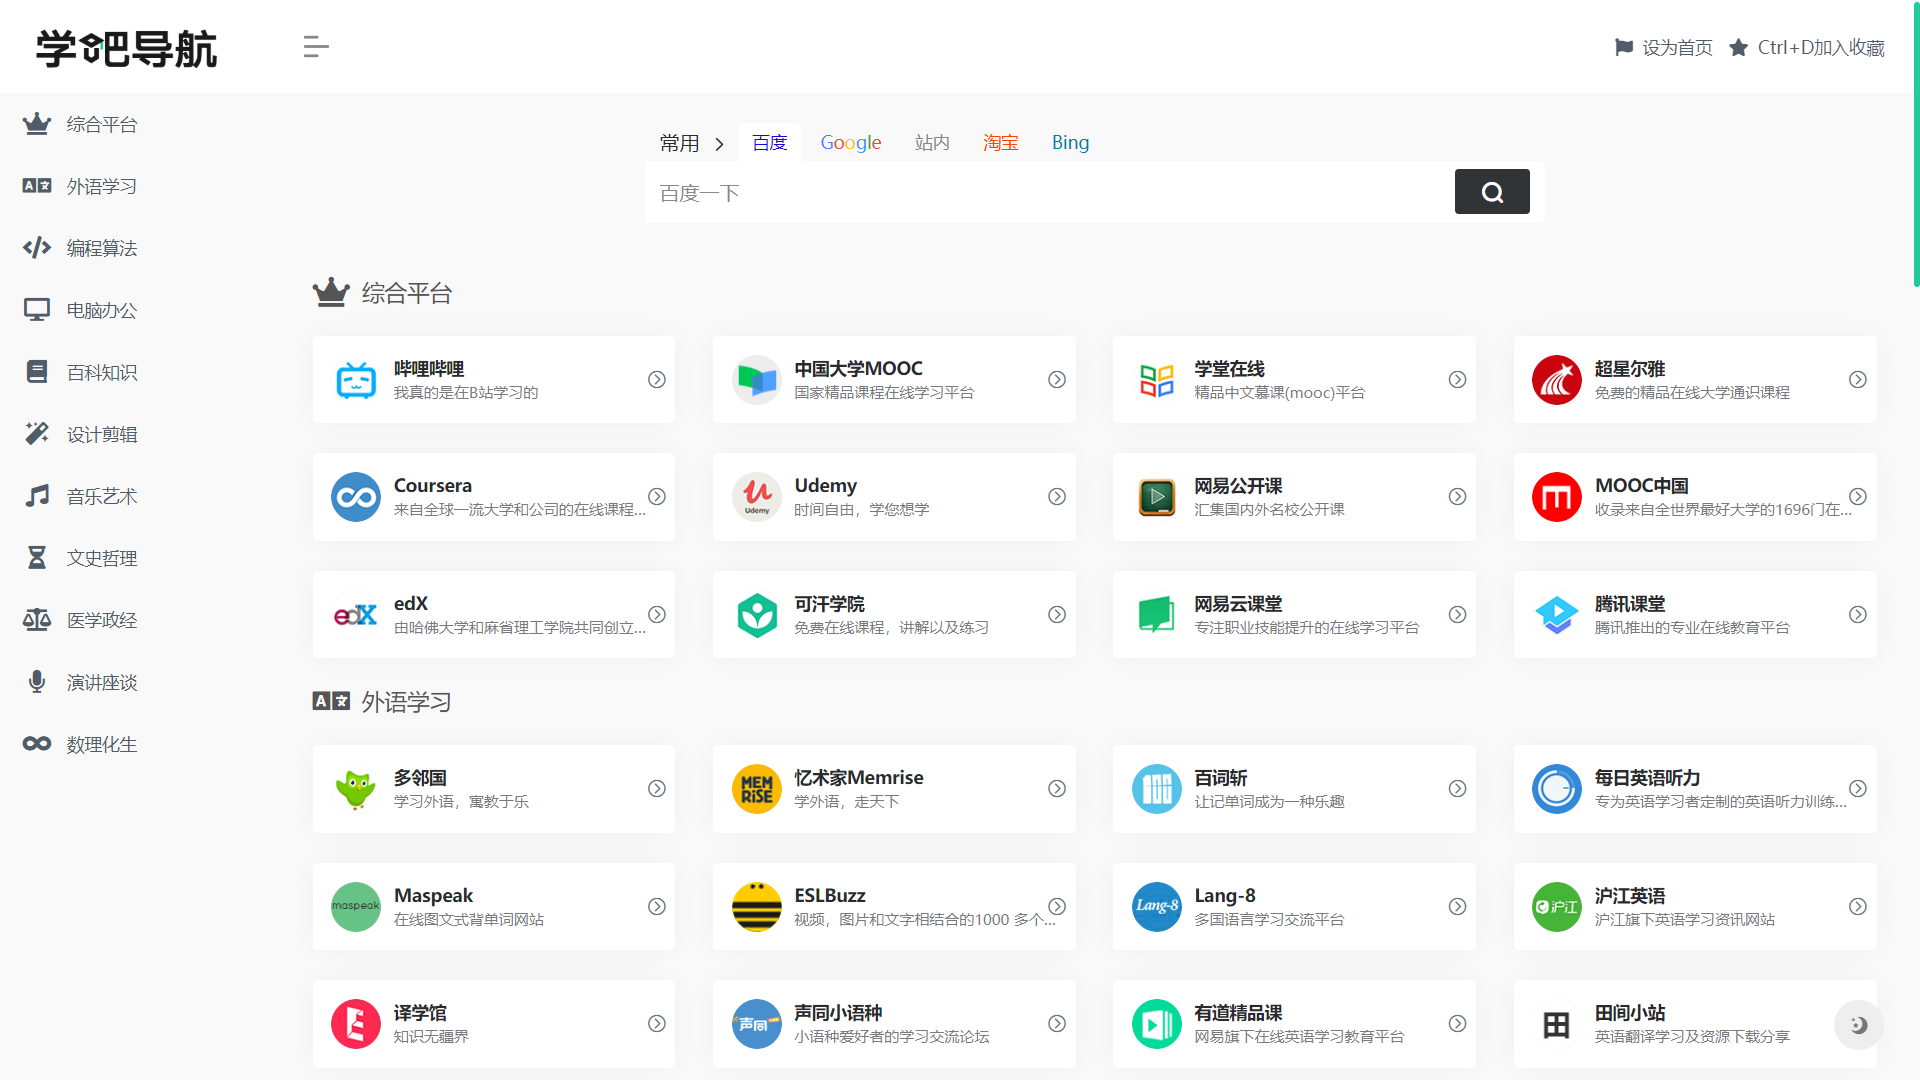The image size is (1920, 1080).
Task: Select the 医学政经 sidebar icon
Action: click(x=37, y=619)
